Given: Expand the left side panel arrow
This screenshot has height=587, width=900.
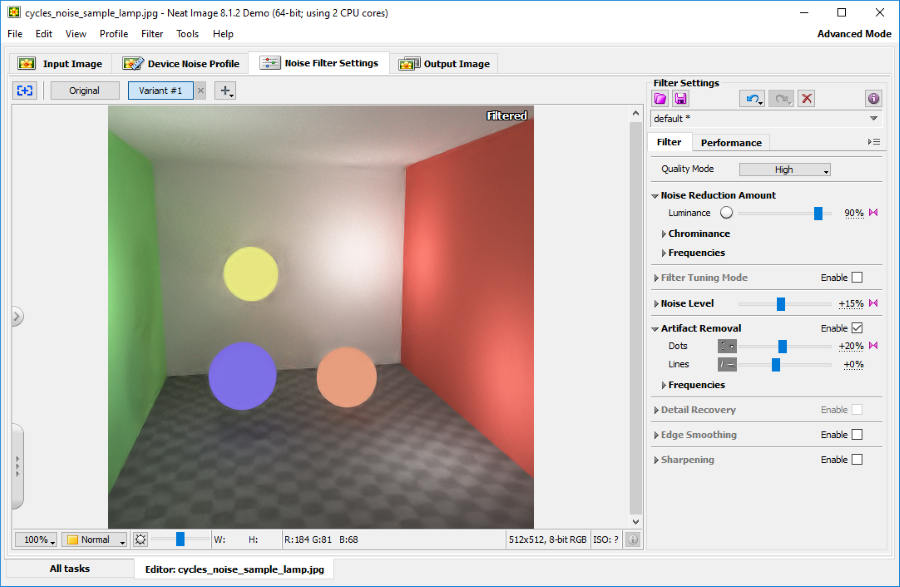Looking at the screenshot, I should (x=17, y=316).
